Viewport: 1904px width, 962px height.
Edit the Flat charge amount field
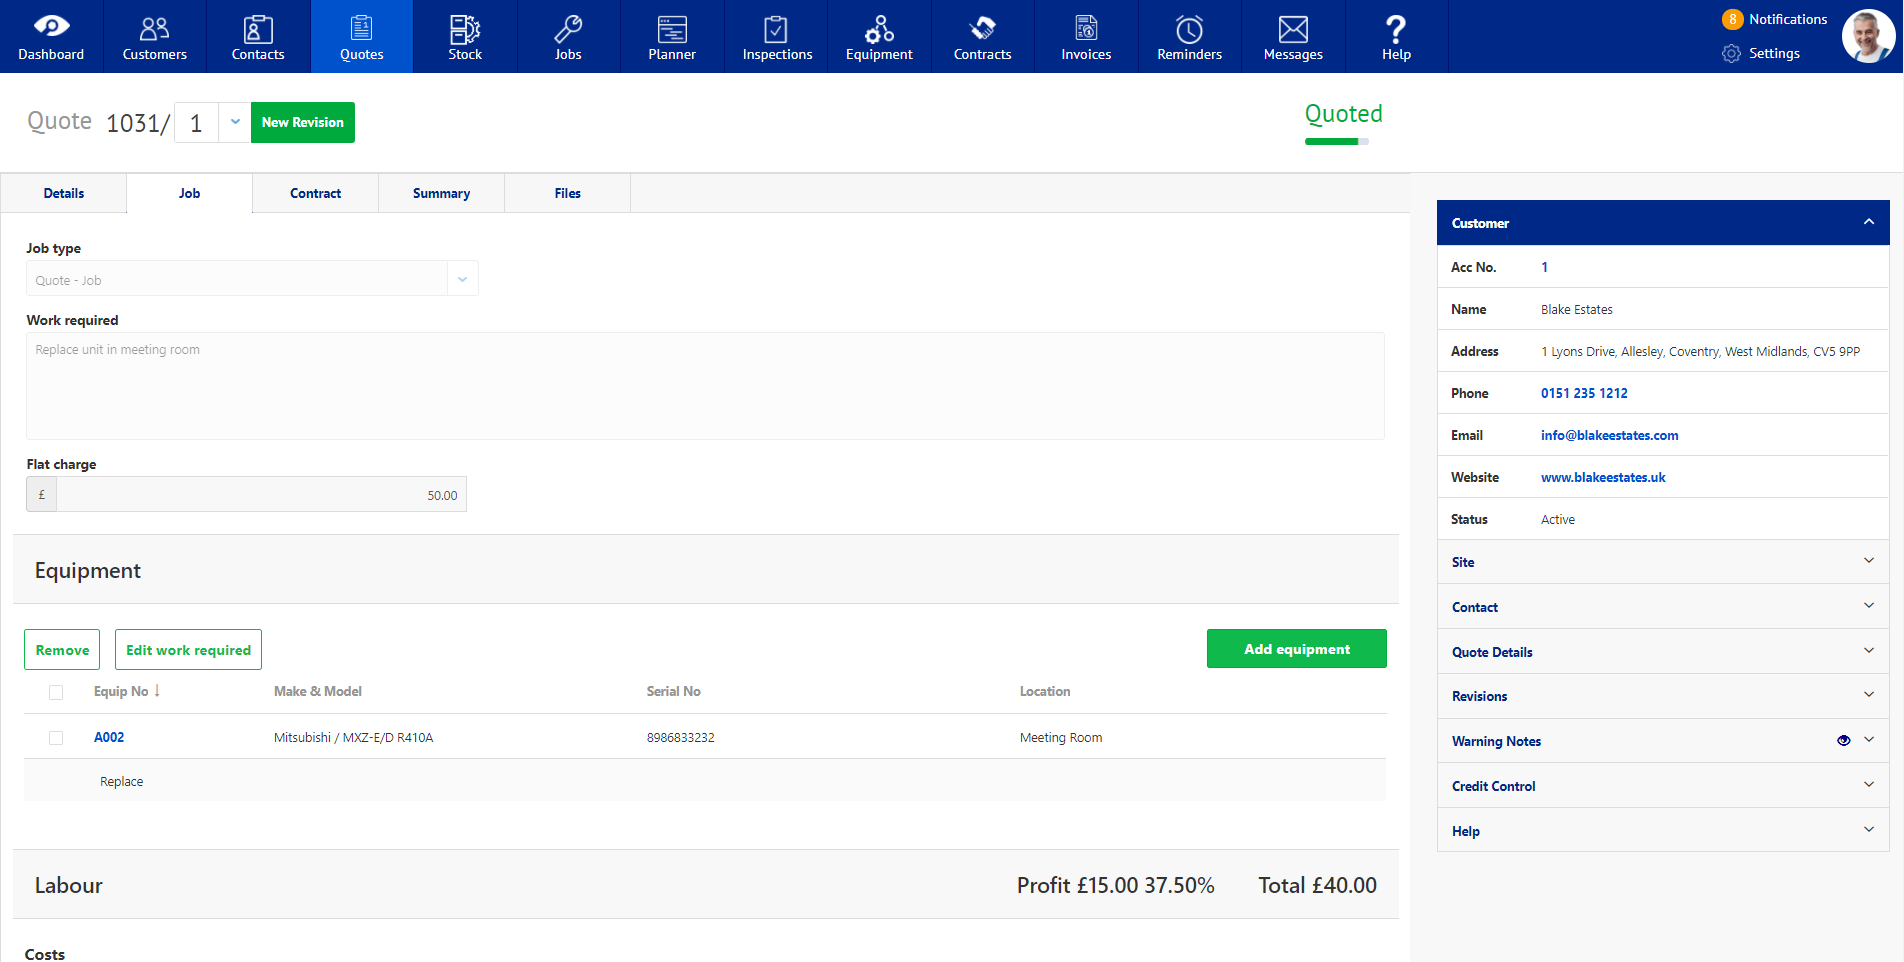260,494
